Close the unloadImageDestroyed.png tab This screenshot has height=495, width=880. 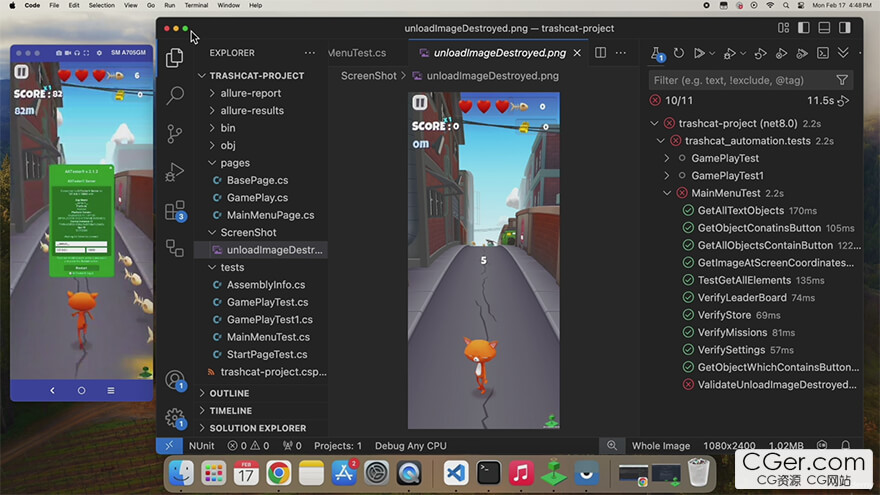coord(577,53)
